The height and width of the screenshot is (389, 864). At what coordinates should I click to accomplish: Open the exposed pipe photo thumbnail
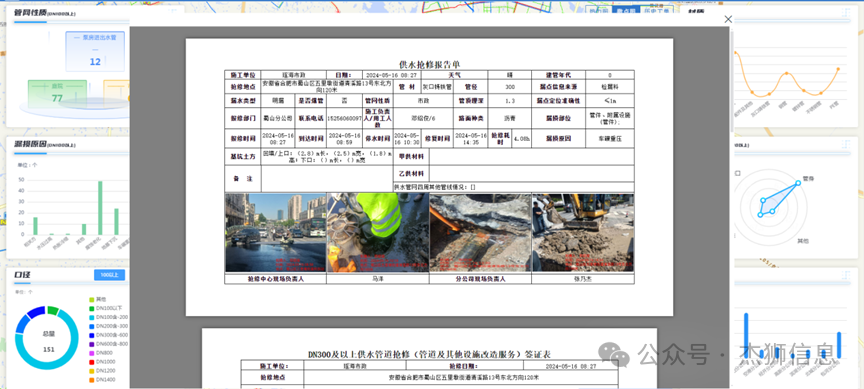(480, 232)
